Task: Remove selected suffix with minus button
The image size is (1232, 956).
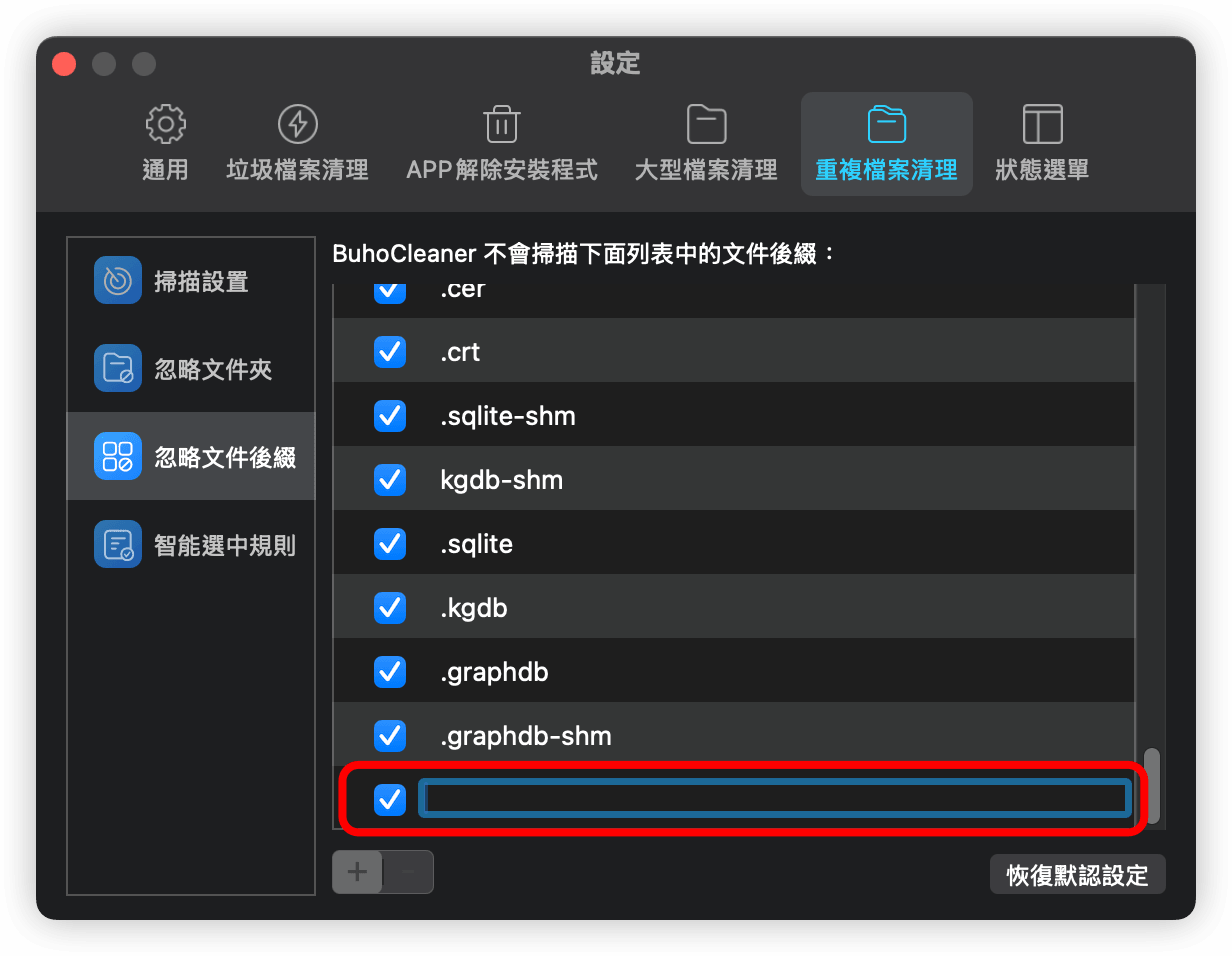Action: (x=408, y=872)
